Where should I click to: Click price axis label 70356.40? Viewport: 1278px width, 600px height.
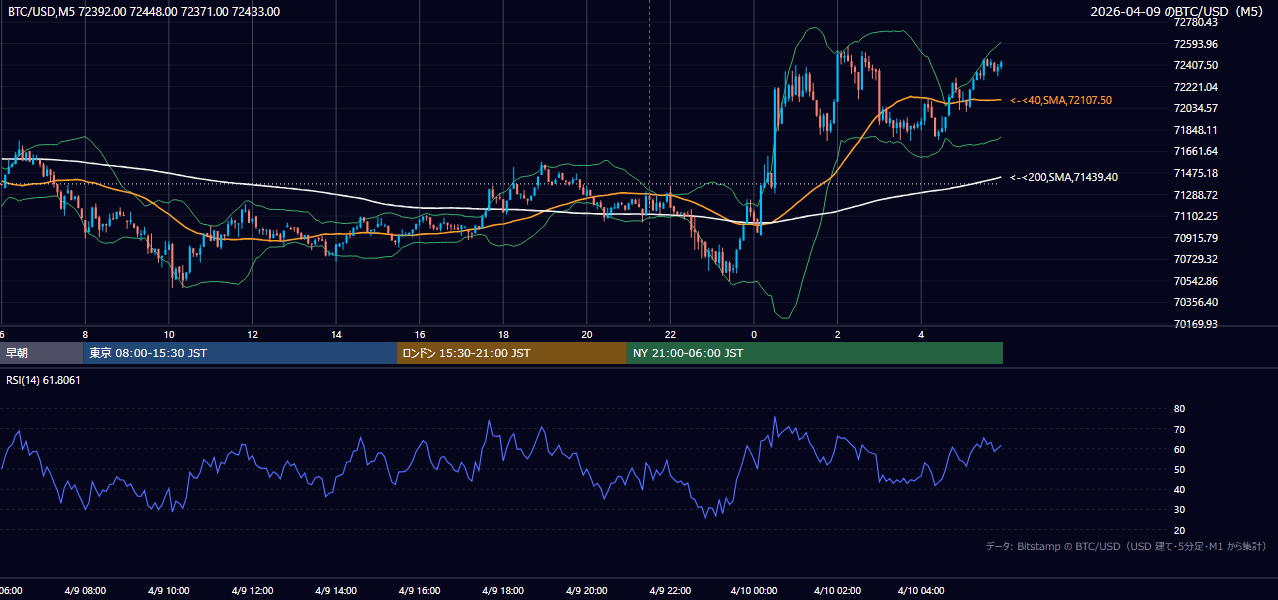coord(1195,302)
